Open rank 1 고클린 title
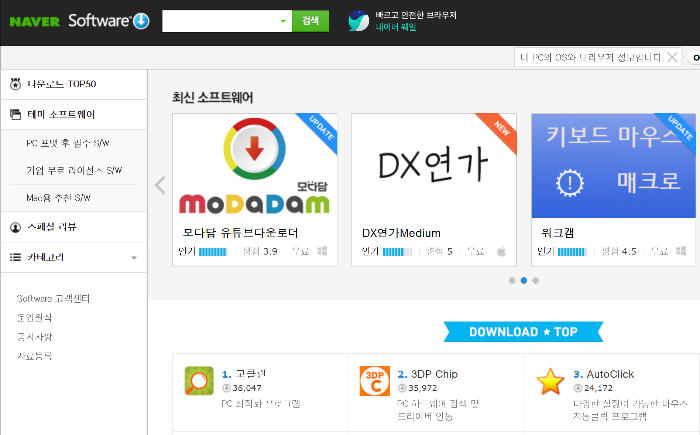Screen dimensions: 700x435 click(x=250, y=374)
